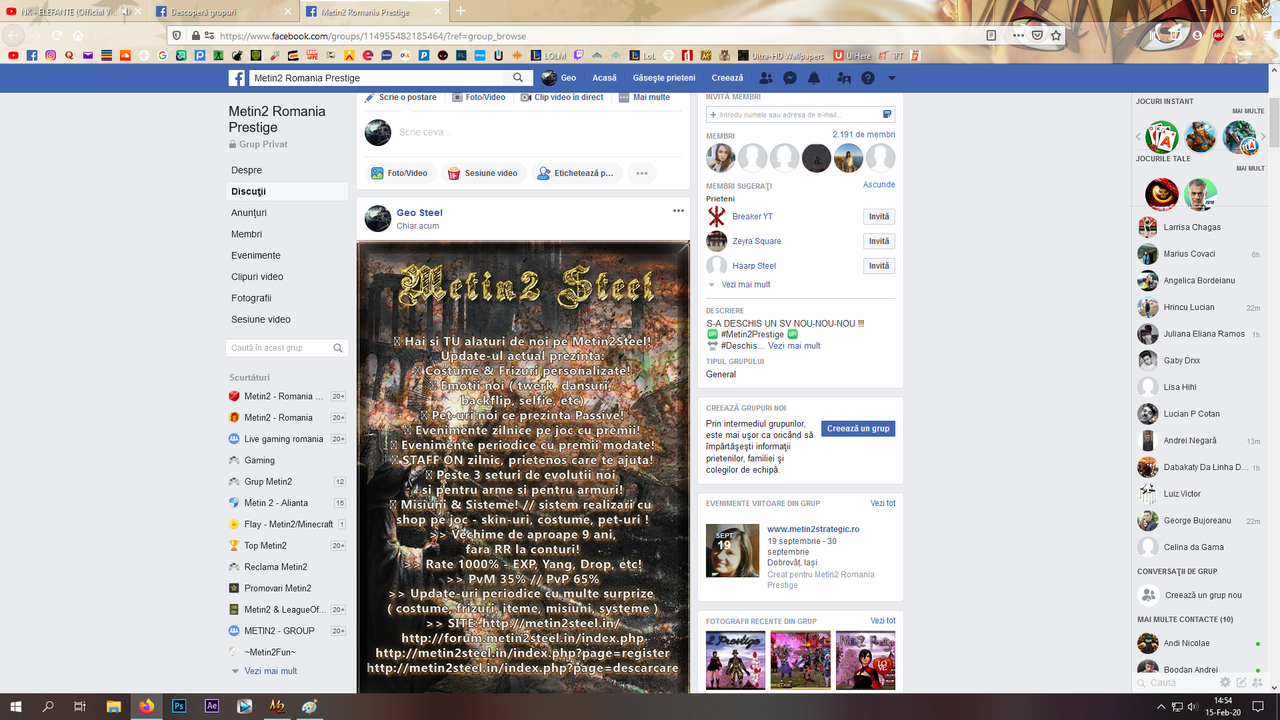This screenshot has height=720, width=1280.
Task: Open the help question mark icon
Action: [x=868, y=78]
